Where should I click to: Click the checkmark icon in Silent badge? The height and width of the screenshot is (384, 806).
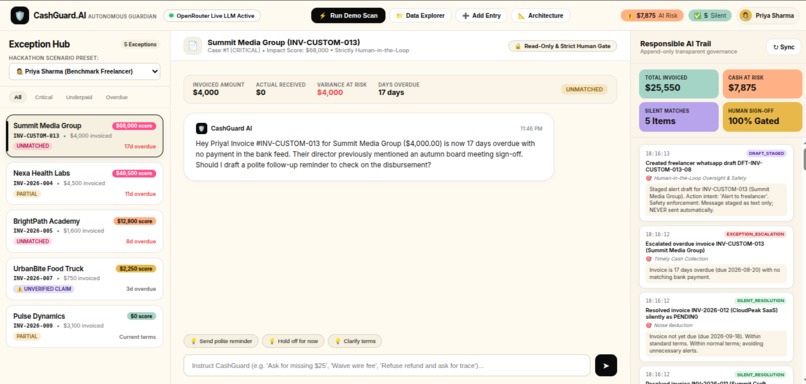click(698, 16)
